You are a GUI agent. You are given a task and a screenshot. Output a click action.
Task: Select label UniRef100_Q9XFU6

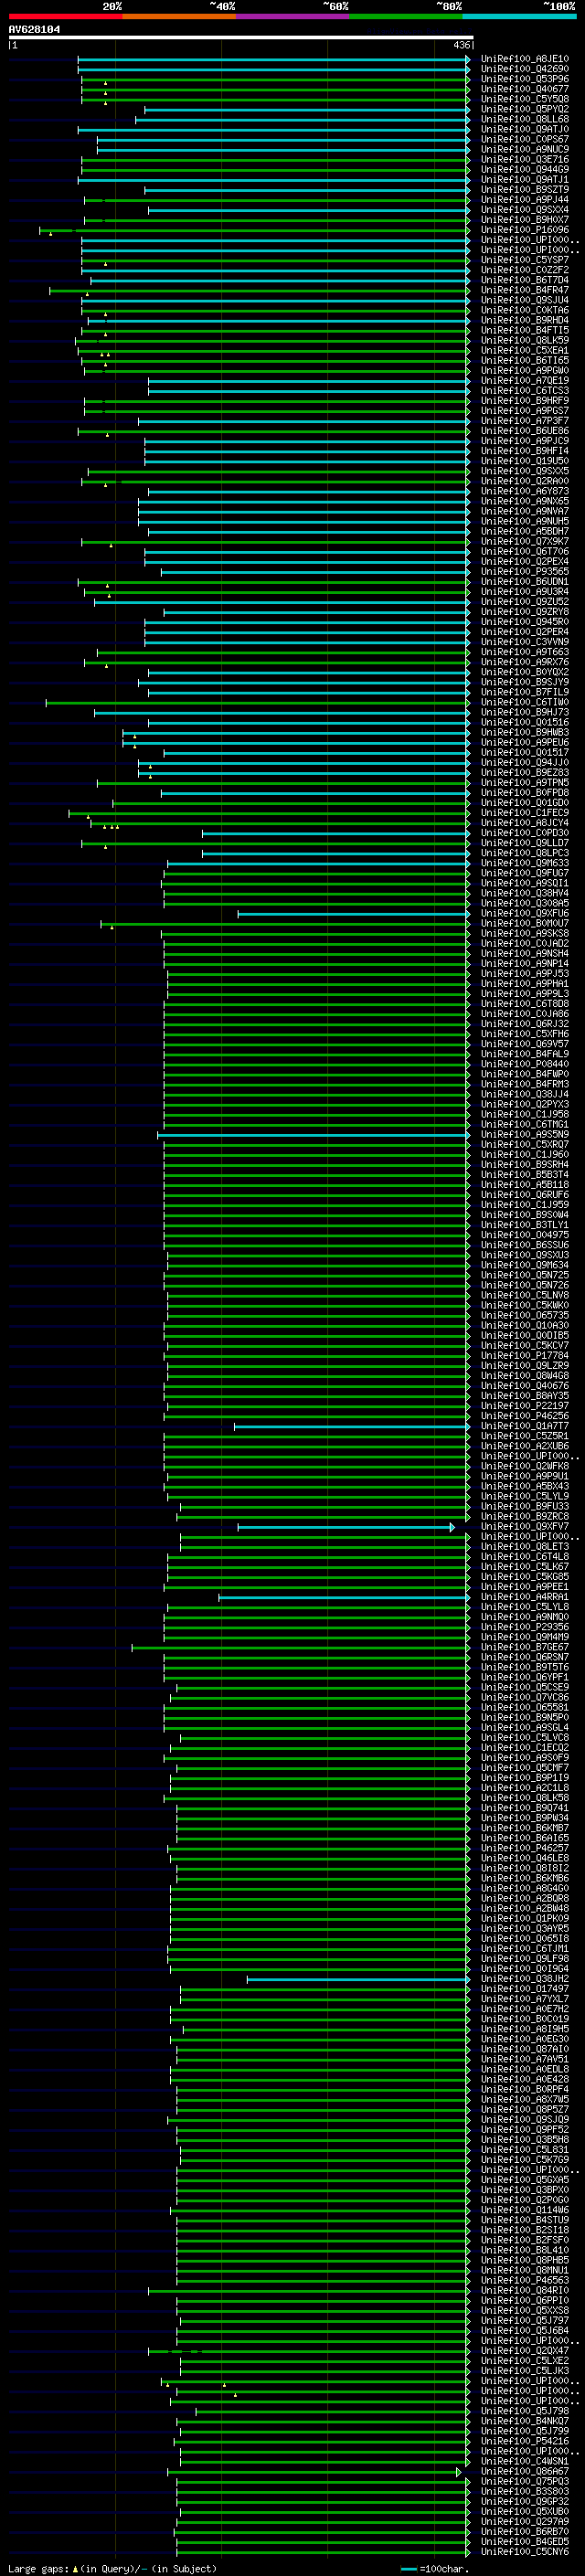point(525,913)
